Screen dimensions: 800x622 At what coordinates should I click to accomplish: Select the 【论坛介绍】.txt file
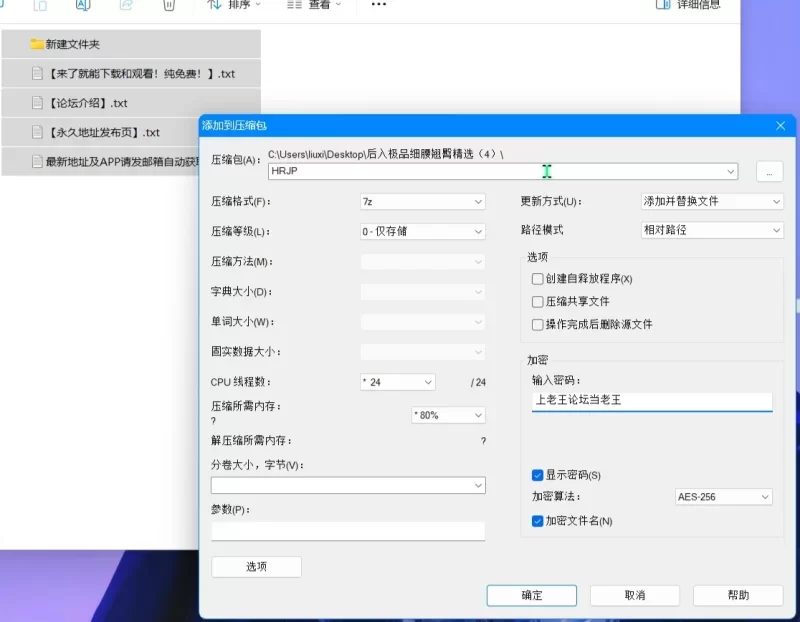87,103
